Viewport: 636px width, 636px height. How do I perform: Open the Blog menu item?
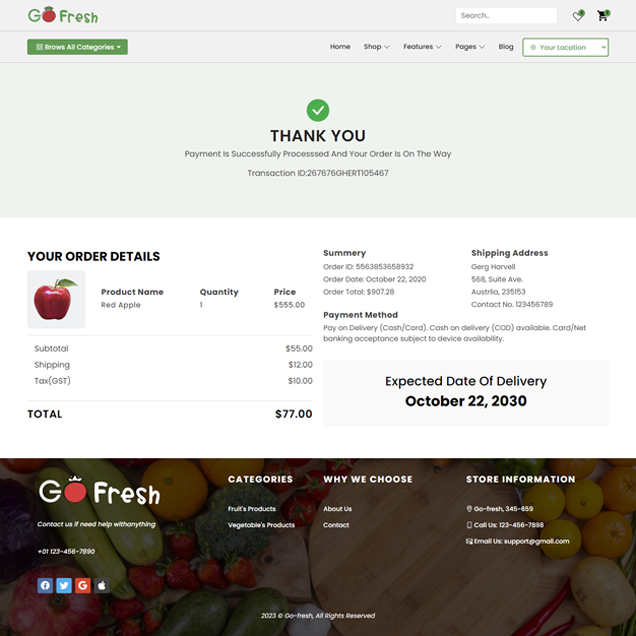click(x=506, y=47)
